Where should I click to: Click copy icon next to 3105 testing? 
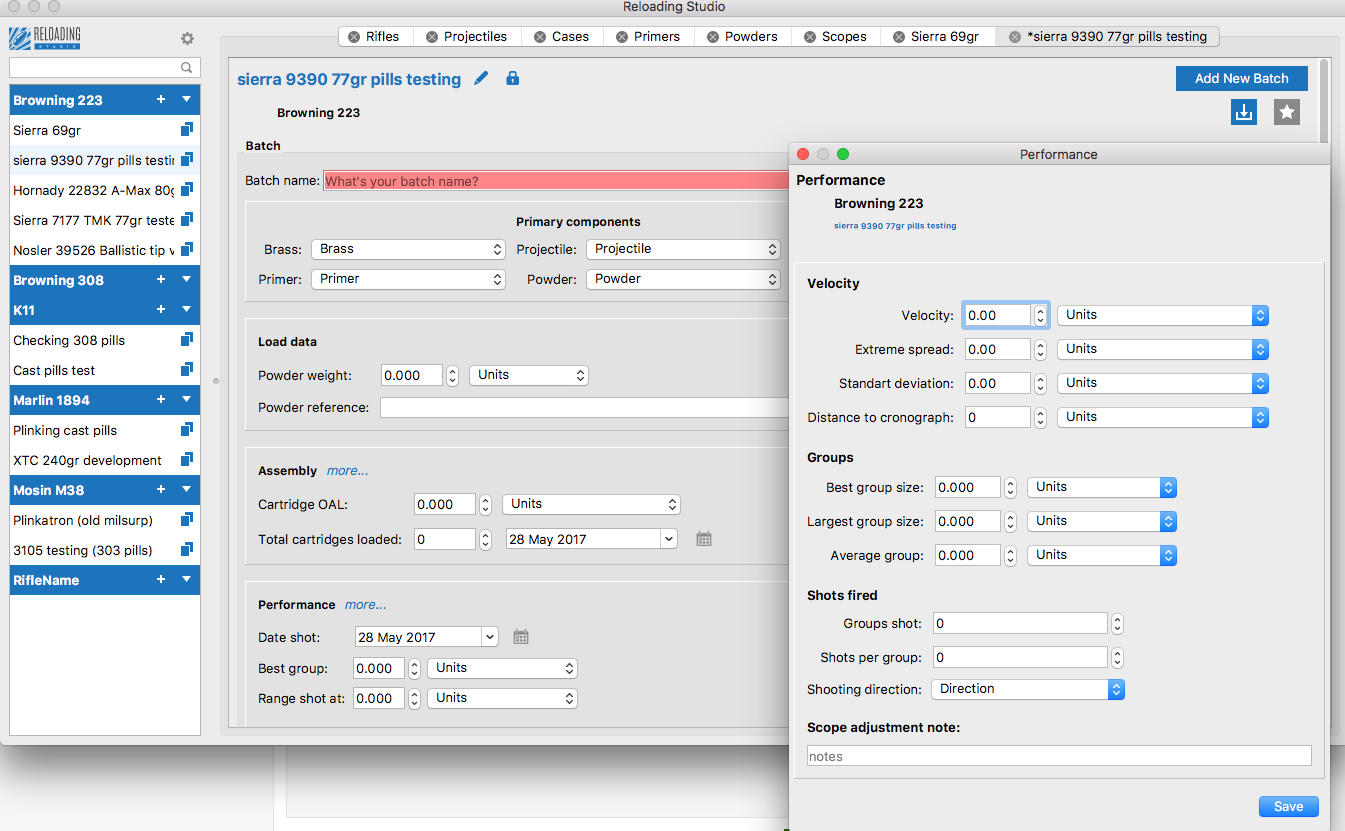point(186,550)
